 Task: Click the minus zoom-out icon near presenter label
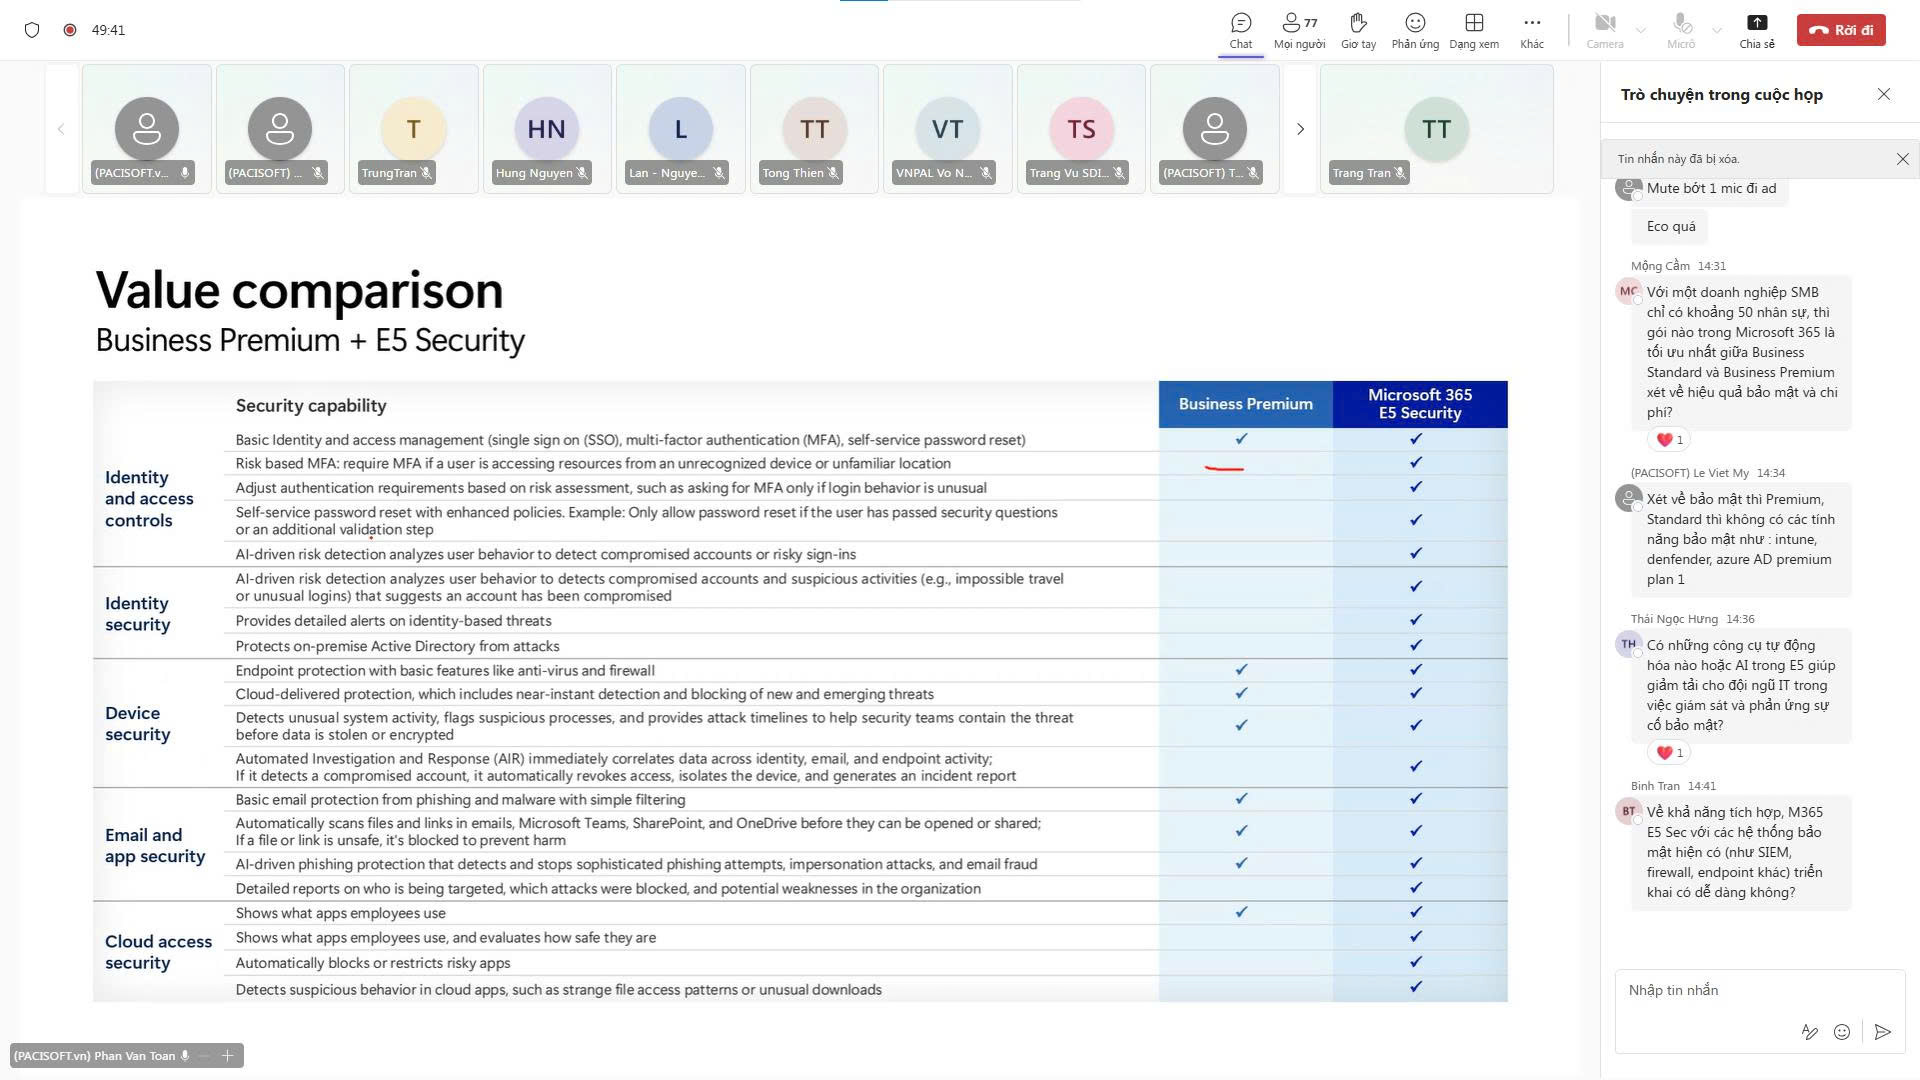205,1056
